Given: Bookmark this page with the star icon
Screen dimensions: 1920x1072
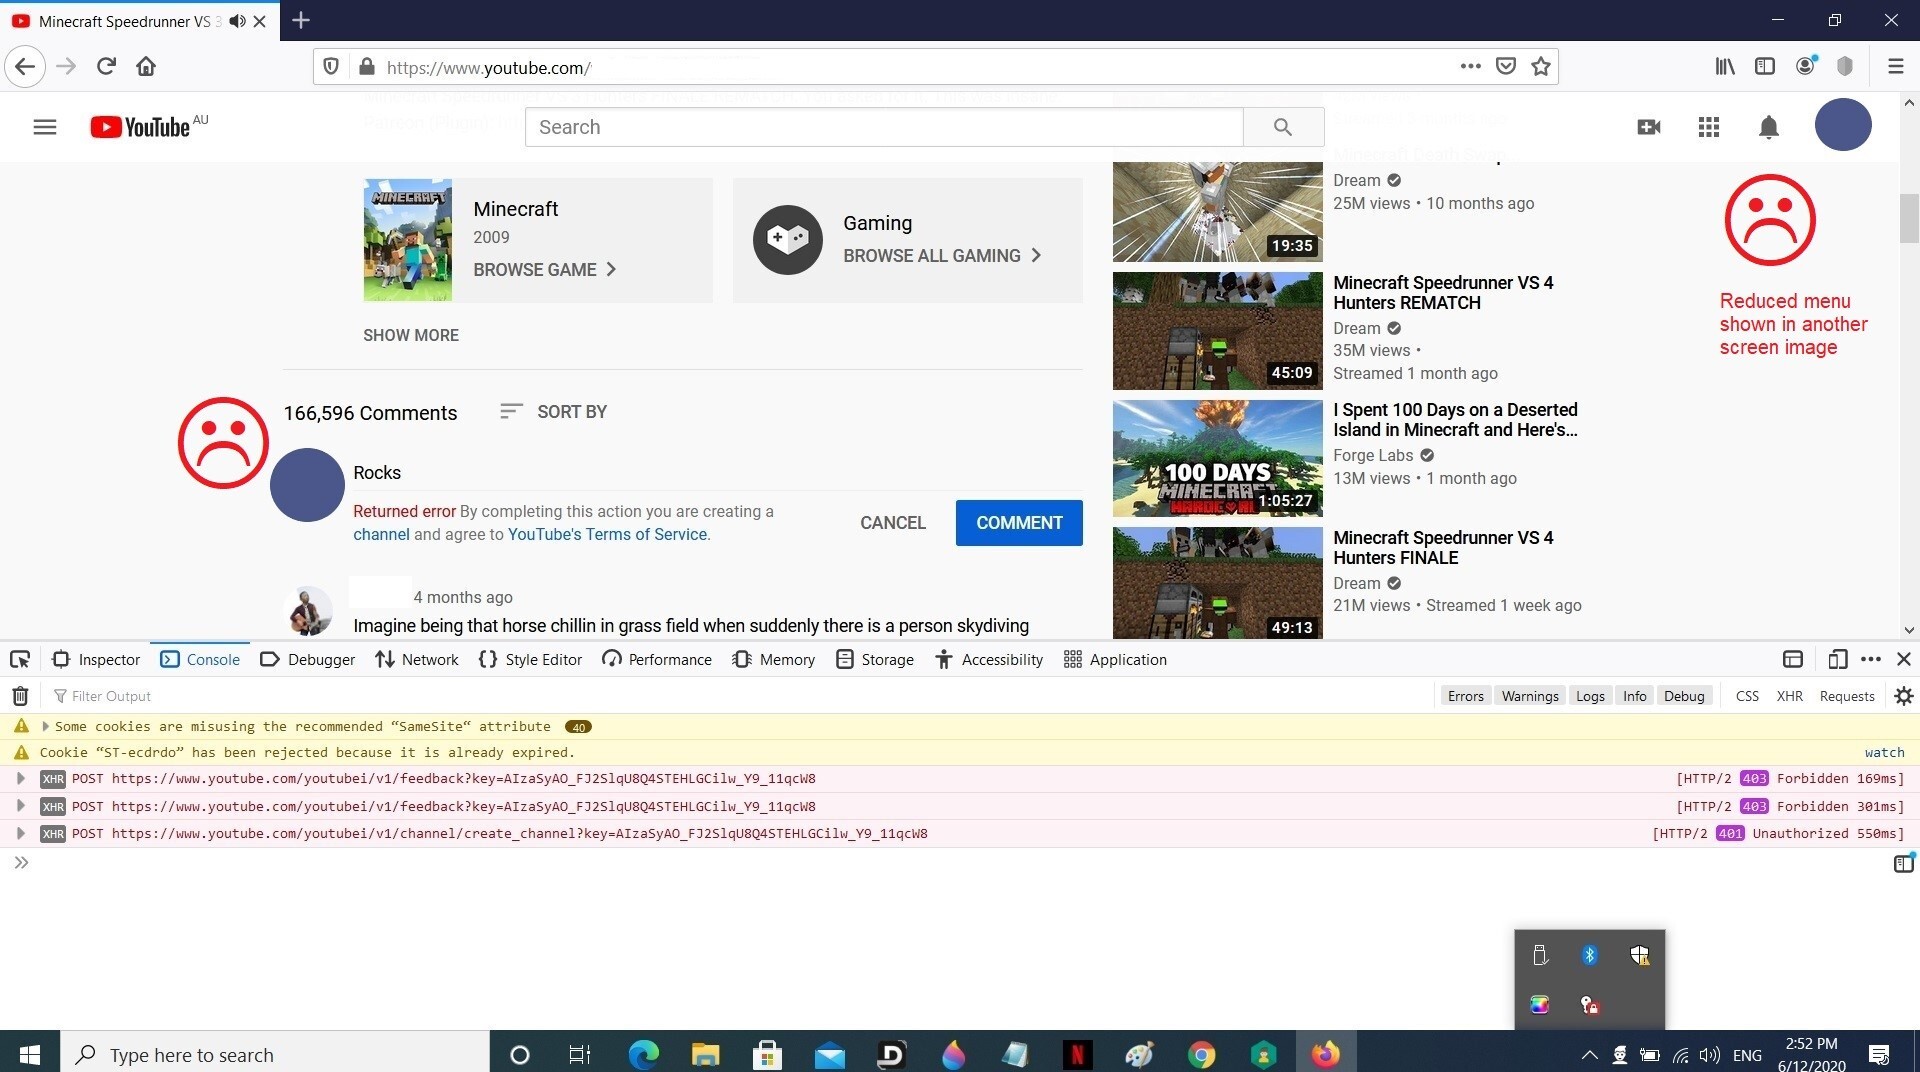Looking at the screenshot, I should coord(1541,67).
